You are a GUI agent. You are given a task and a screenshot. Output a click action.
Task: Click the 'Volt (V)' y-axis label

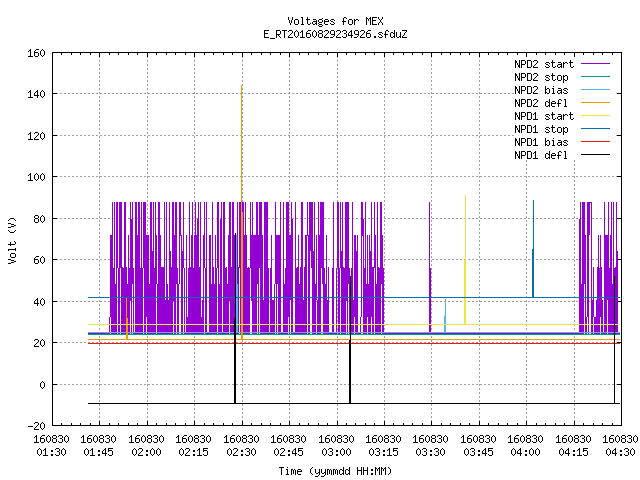12,240
